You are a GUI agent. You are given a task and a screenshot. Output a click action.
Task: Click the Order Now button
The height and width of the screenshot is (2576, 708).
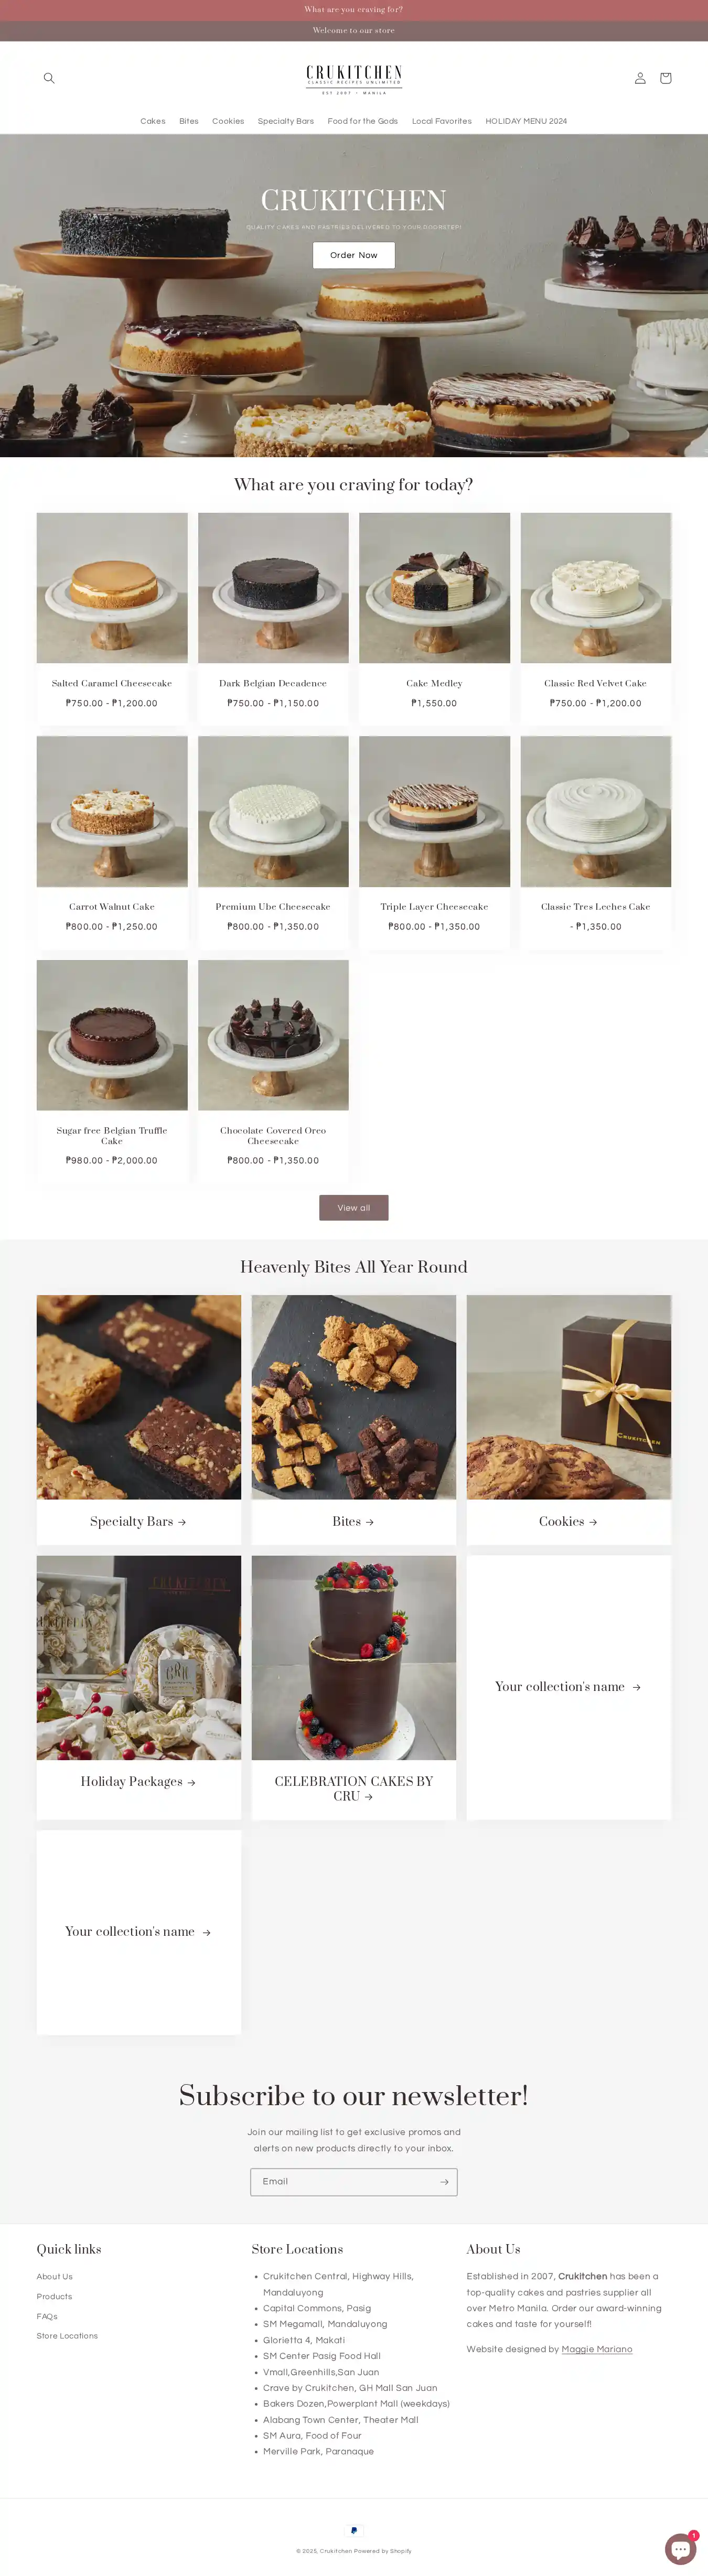(x=354, y=255)
